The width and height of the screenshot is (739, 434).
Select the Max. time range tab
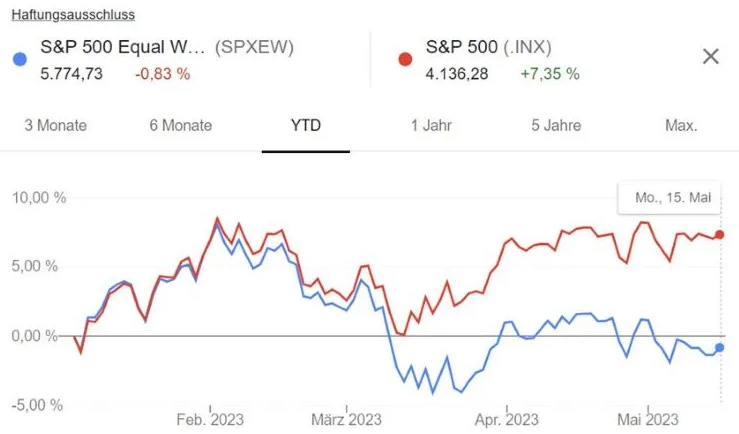pos(681,126)
